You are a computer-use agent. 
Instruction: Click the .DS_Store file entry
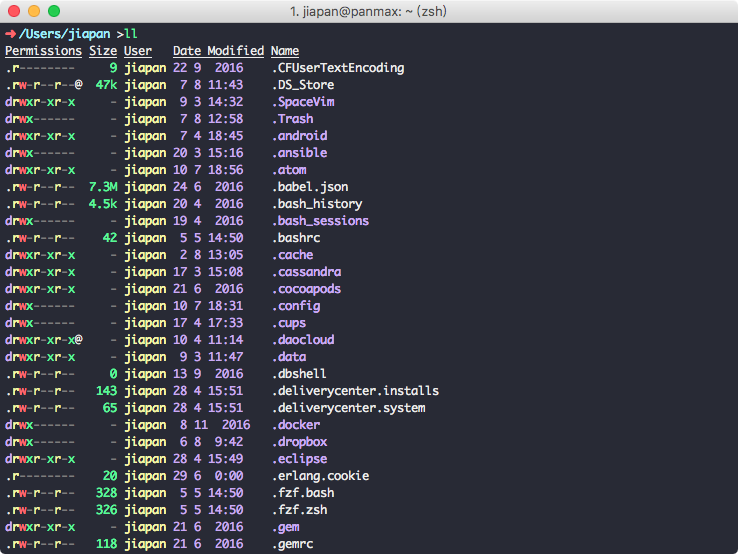[x=303, y=85]
